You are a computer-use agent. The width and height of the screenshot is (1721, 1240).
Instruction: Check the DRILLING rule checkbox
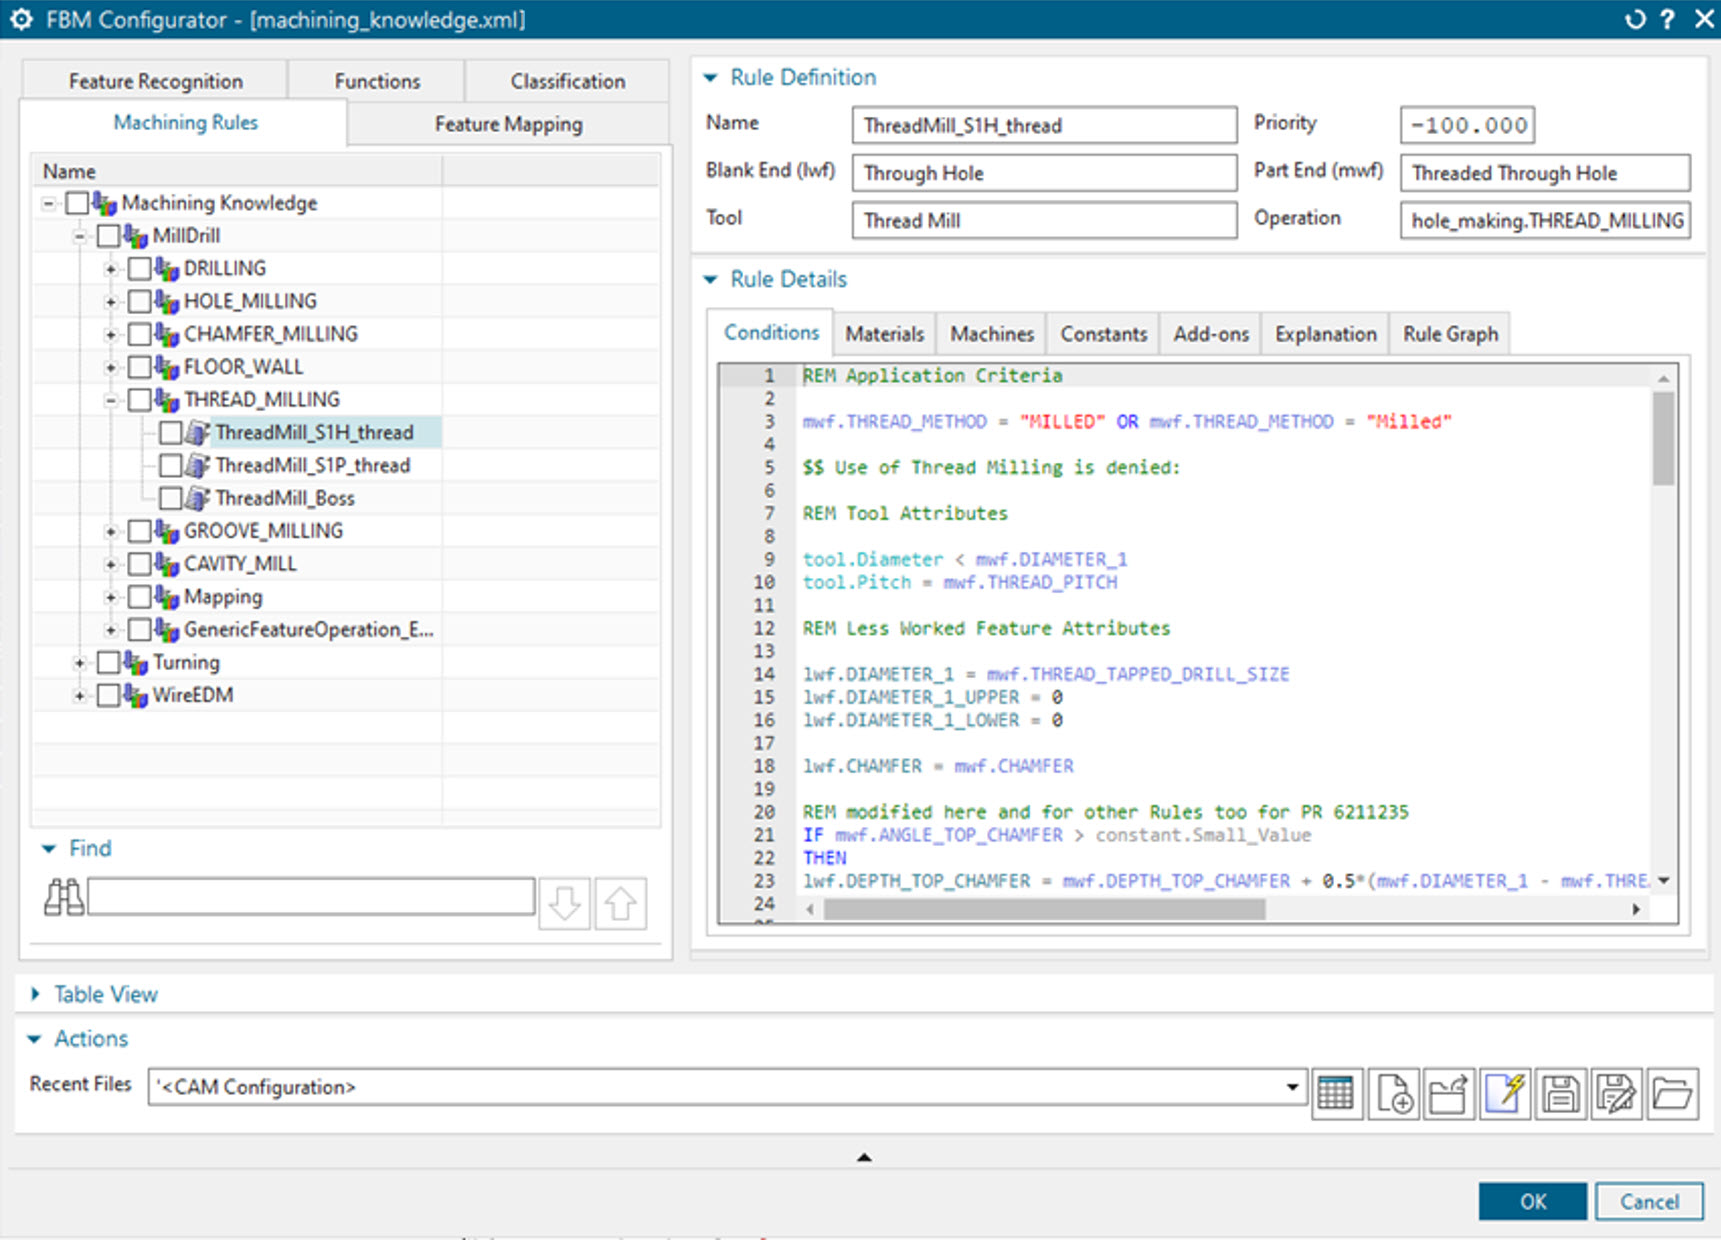140,268
